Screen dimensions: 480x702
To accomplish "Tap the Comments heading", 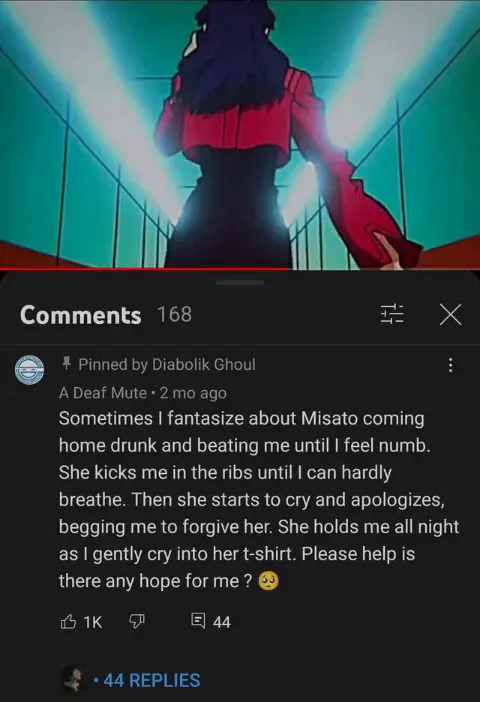I will (81, 315).
